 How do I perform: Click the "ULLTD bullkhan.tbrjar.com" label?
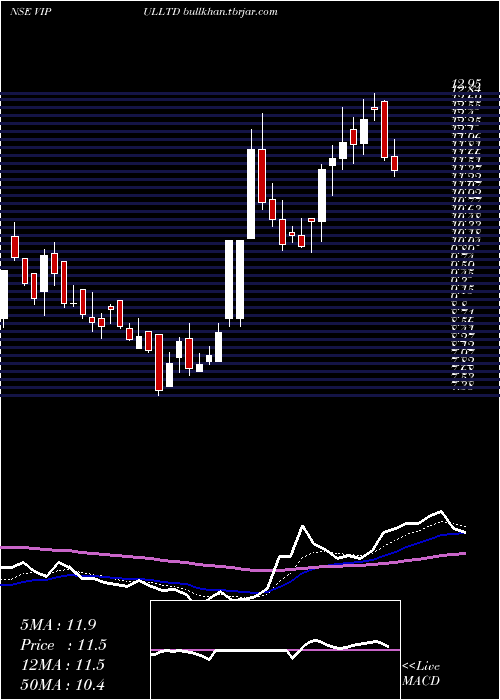pyautogui.click(x=211, y=12)
